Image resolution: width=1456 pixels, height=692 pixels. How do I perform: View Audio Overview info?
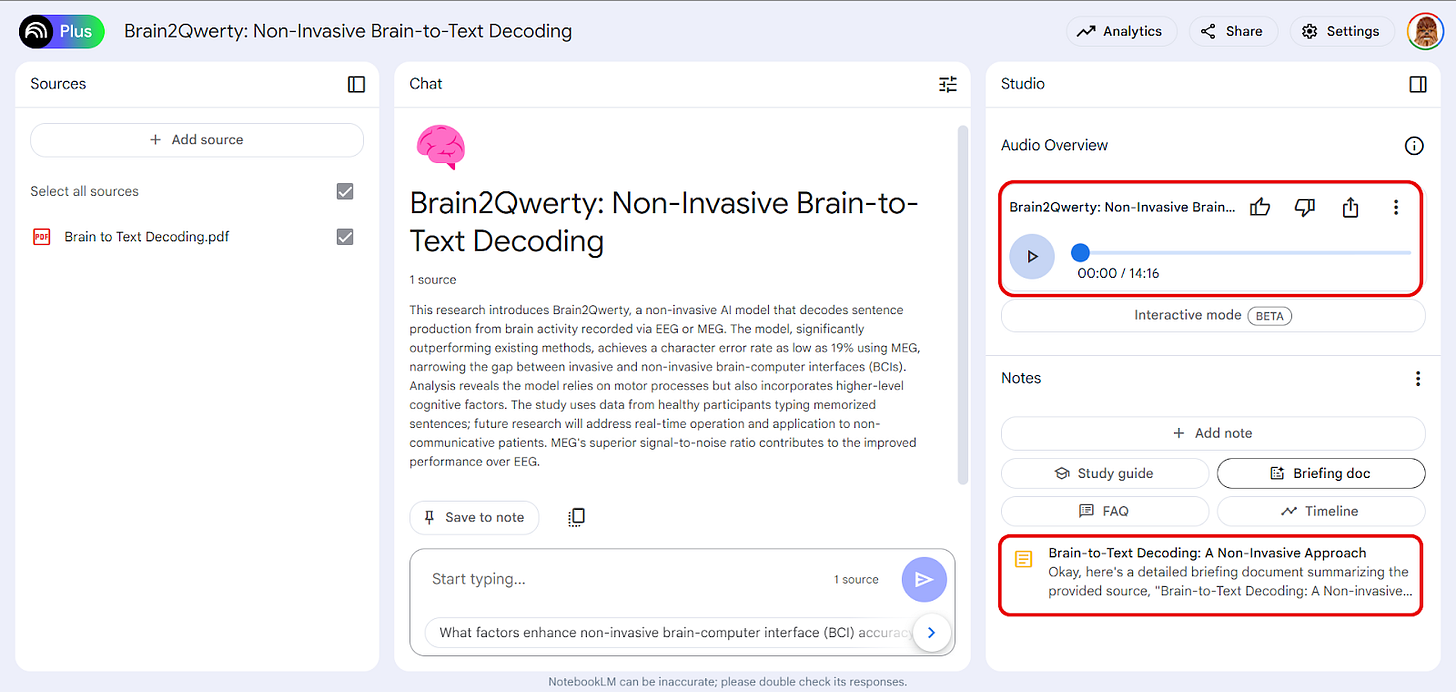tap(1414, 146)
